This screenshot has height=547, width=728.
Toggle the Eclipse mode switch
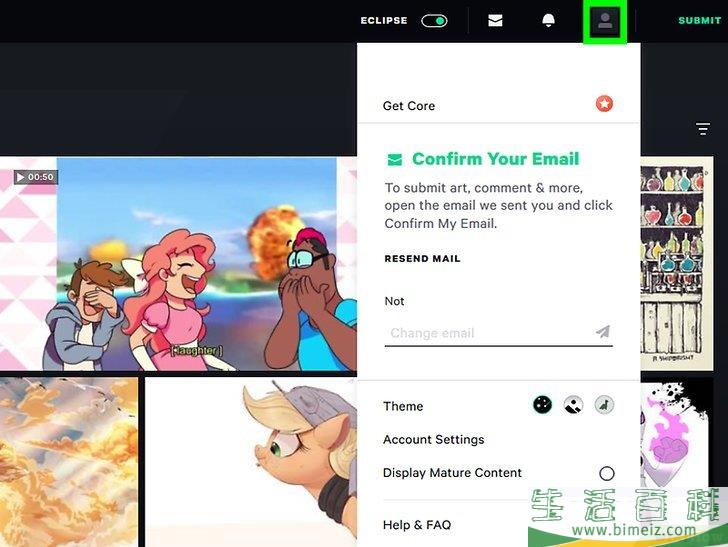point(434,21)
